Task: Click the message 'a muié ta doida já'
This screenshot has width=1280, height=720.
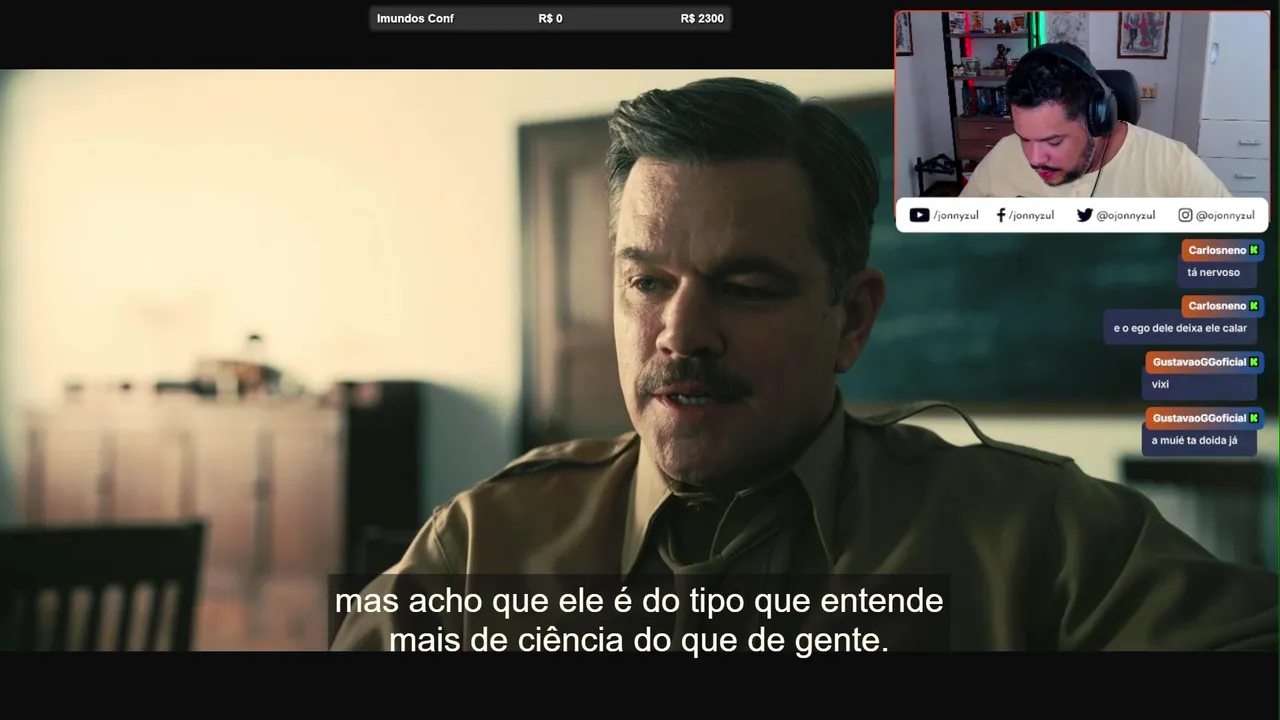Action: click(x=1194, y=440)
